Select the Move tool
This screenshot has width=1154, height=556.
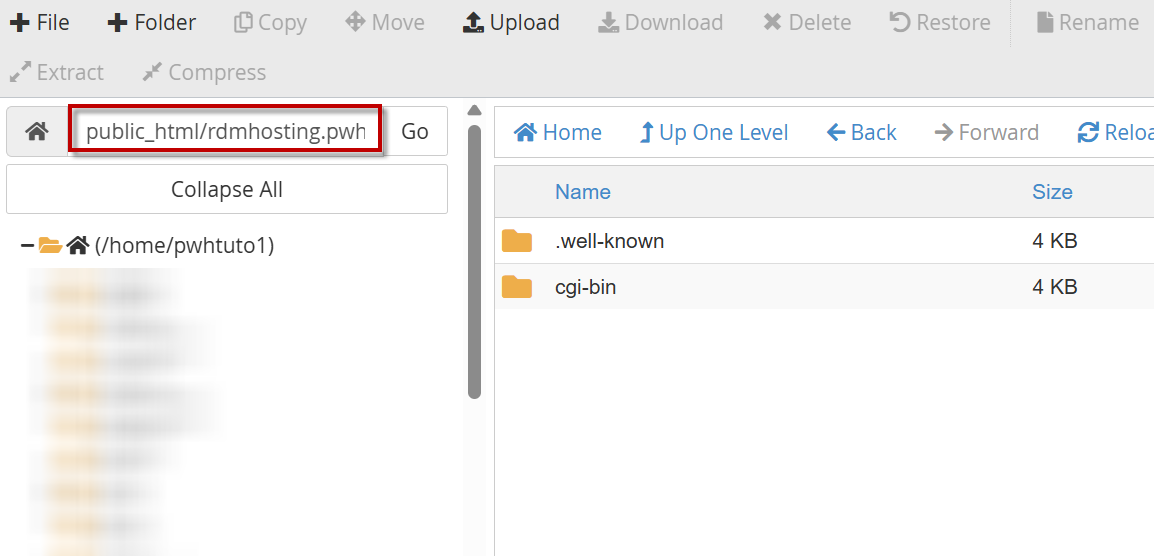[386, 22]
